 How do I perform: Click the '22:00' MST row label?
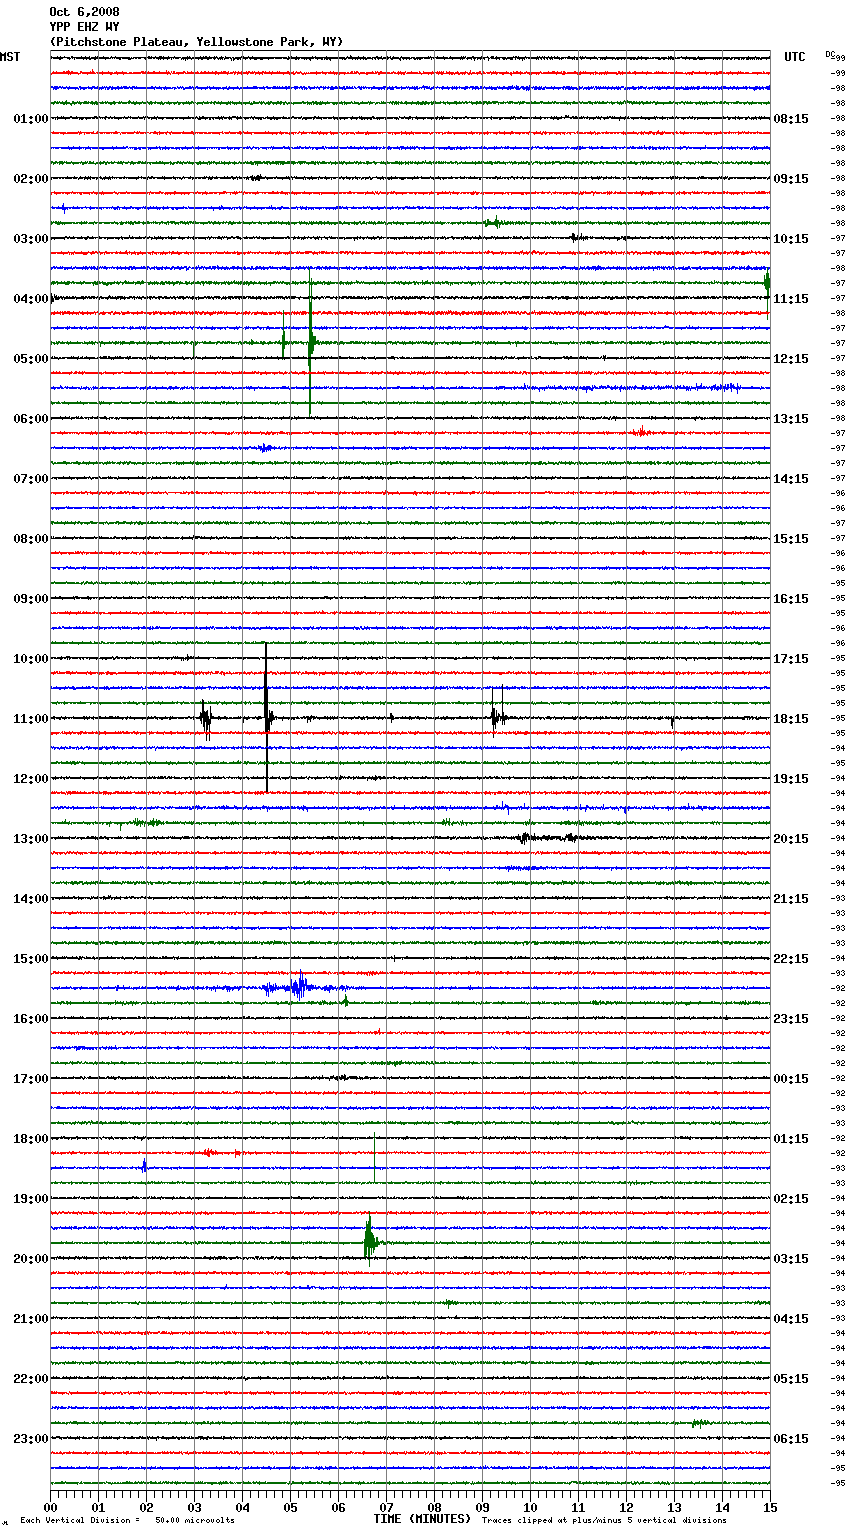[30, 1379]
